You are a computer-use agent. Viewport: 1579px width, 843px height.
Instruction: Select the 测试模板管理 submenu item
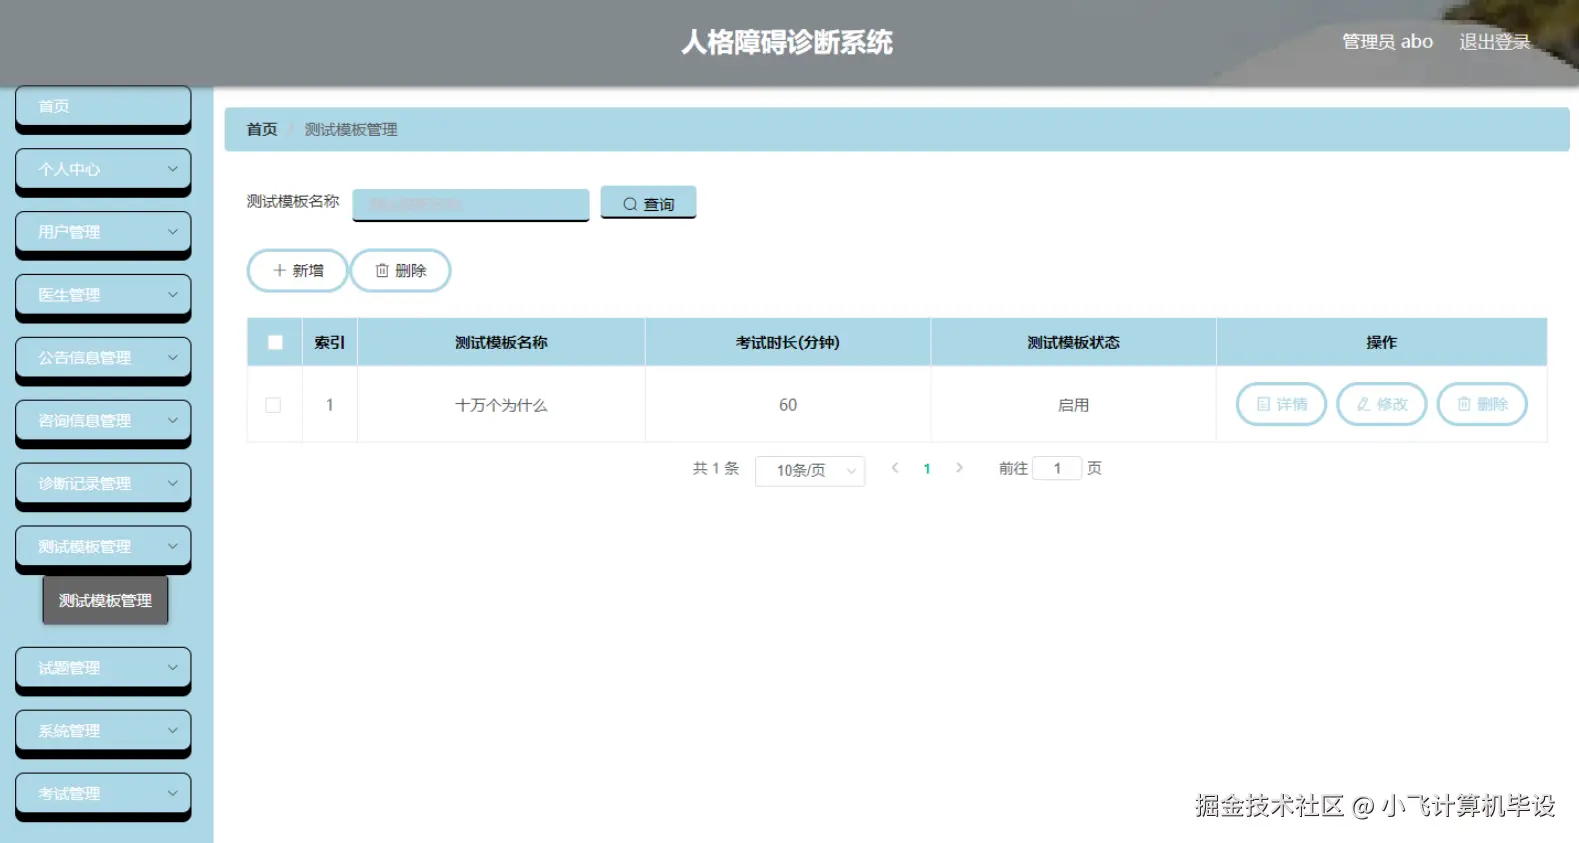pos(105,600)
